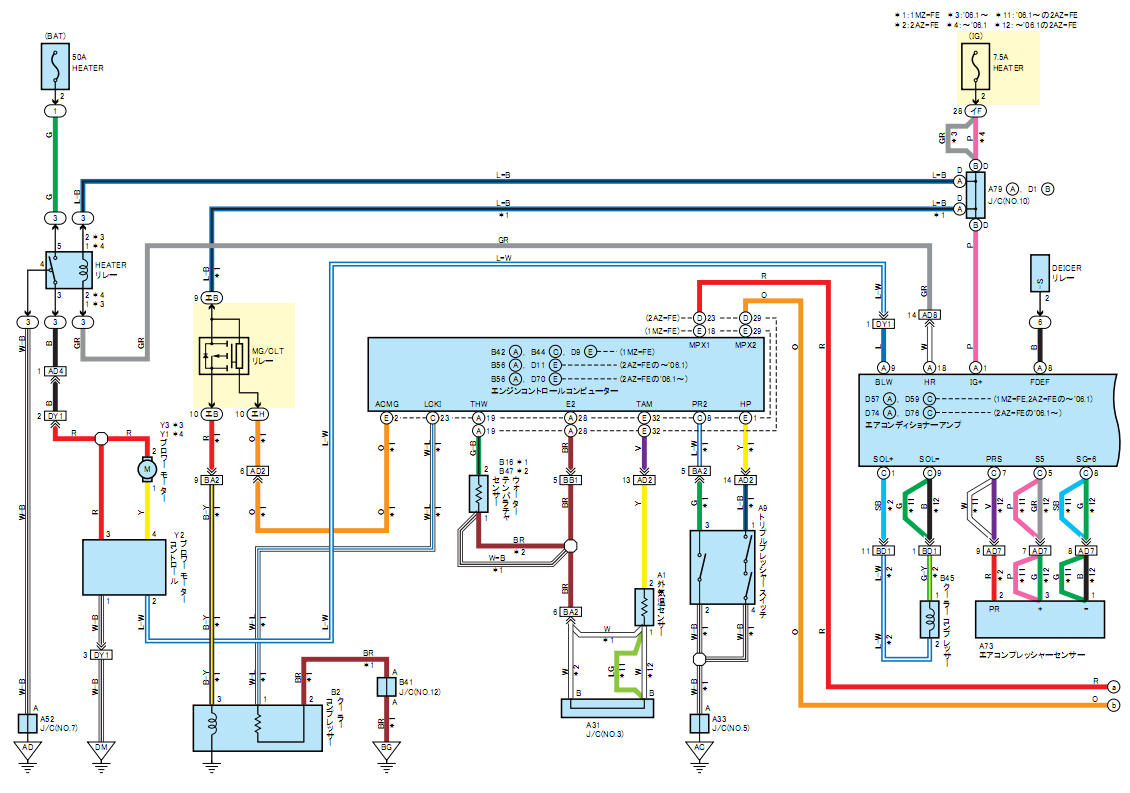
Task: Select the MG/CLT relay symbol
Action: [x=224, y=355]
